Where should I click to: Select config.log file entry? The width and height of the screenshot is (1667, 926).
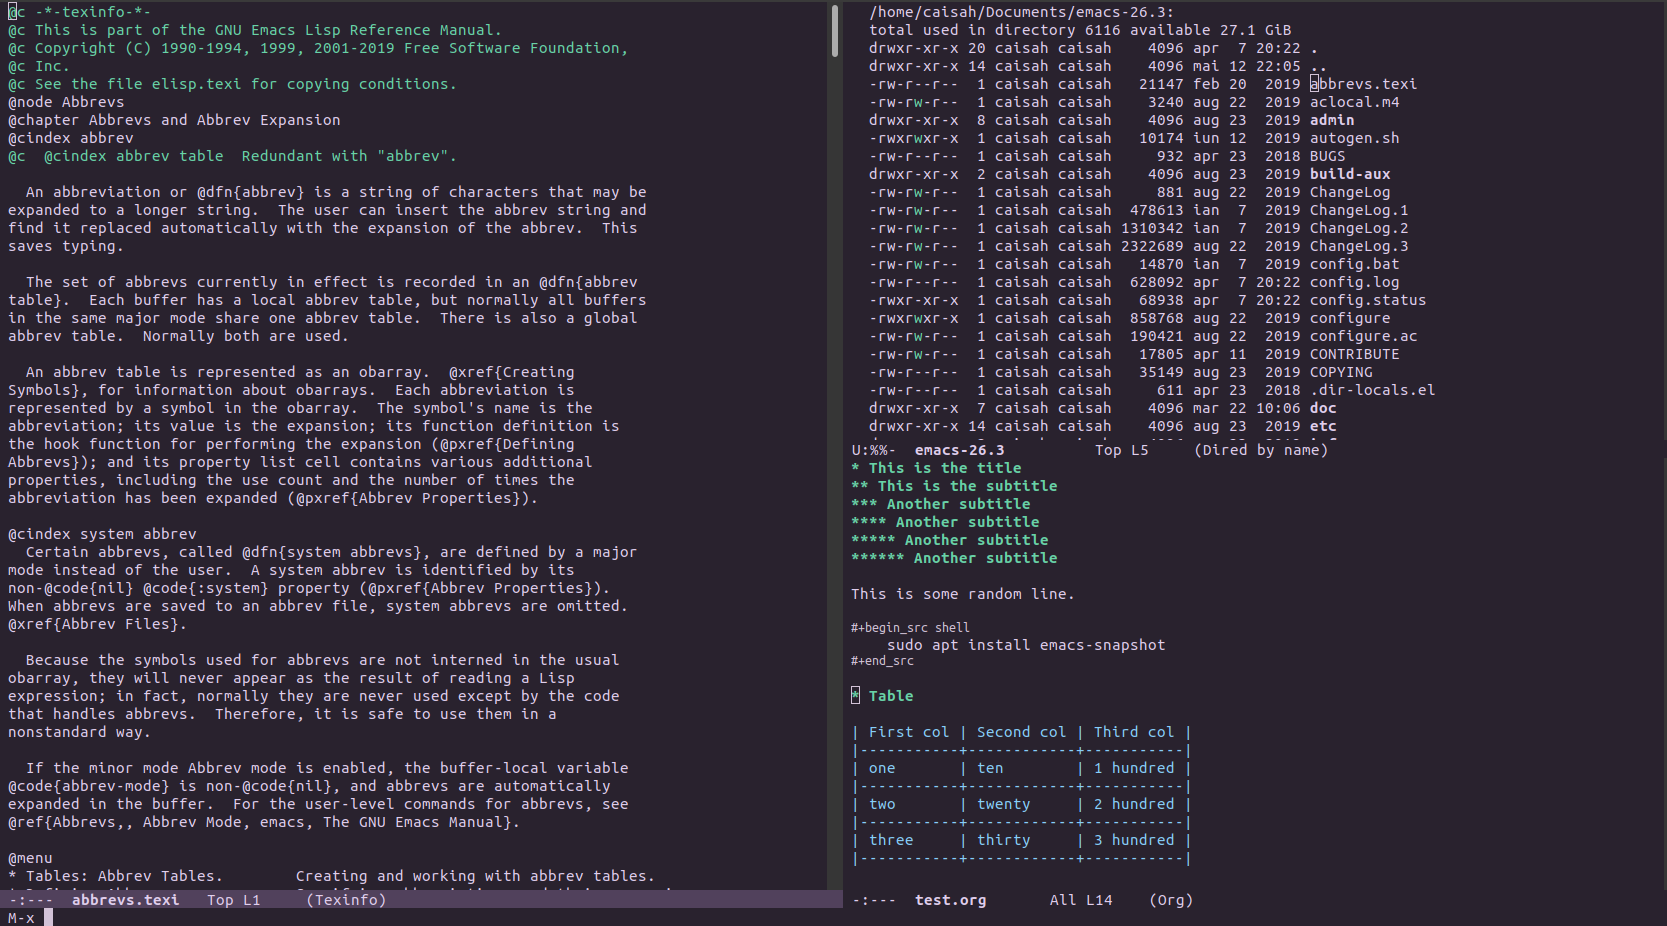[1354, 282]
